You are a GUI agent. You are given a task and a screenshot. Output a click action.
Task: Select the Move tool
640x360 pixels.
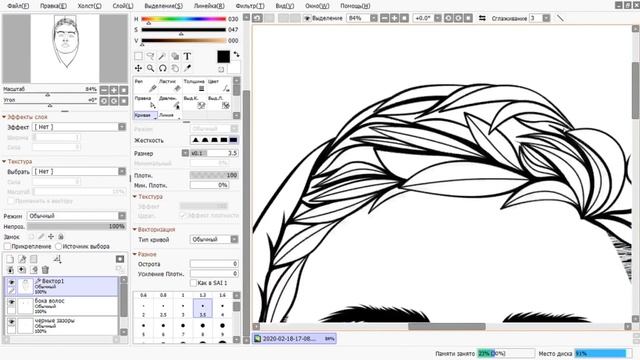[x=138, y=68]
